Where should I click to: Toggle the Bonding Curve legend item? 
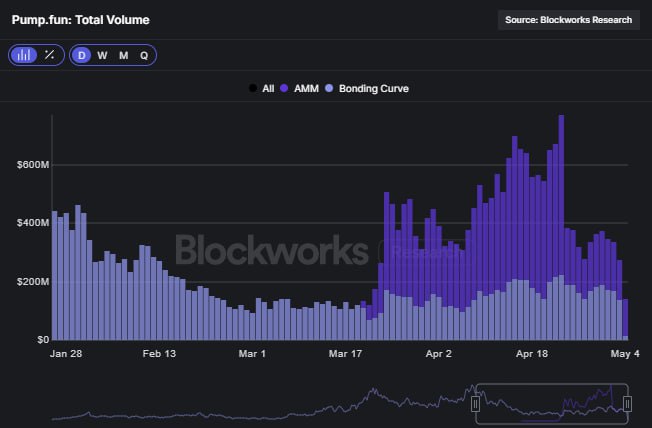point(367,88)
